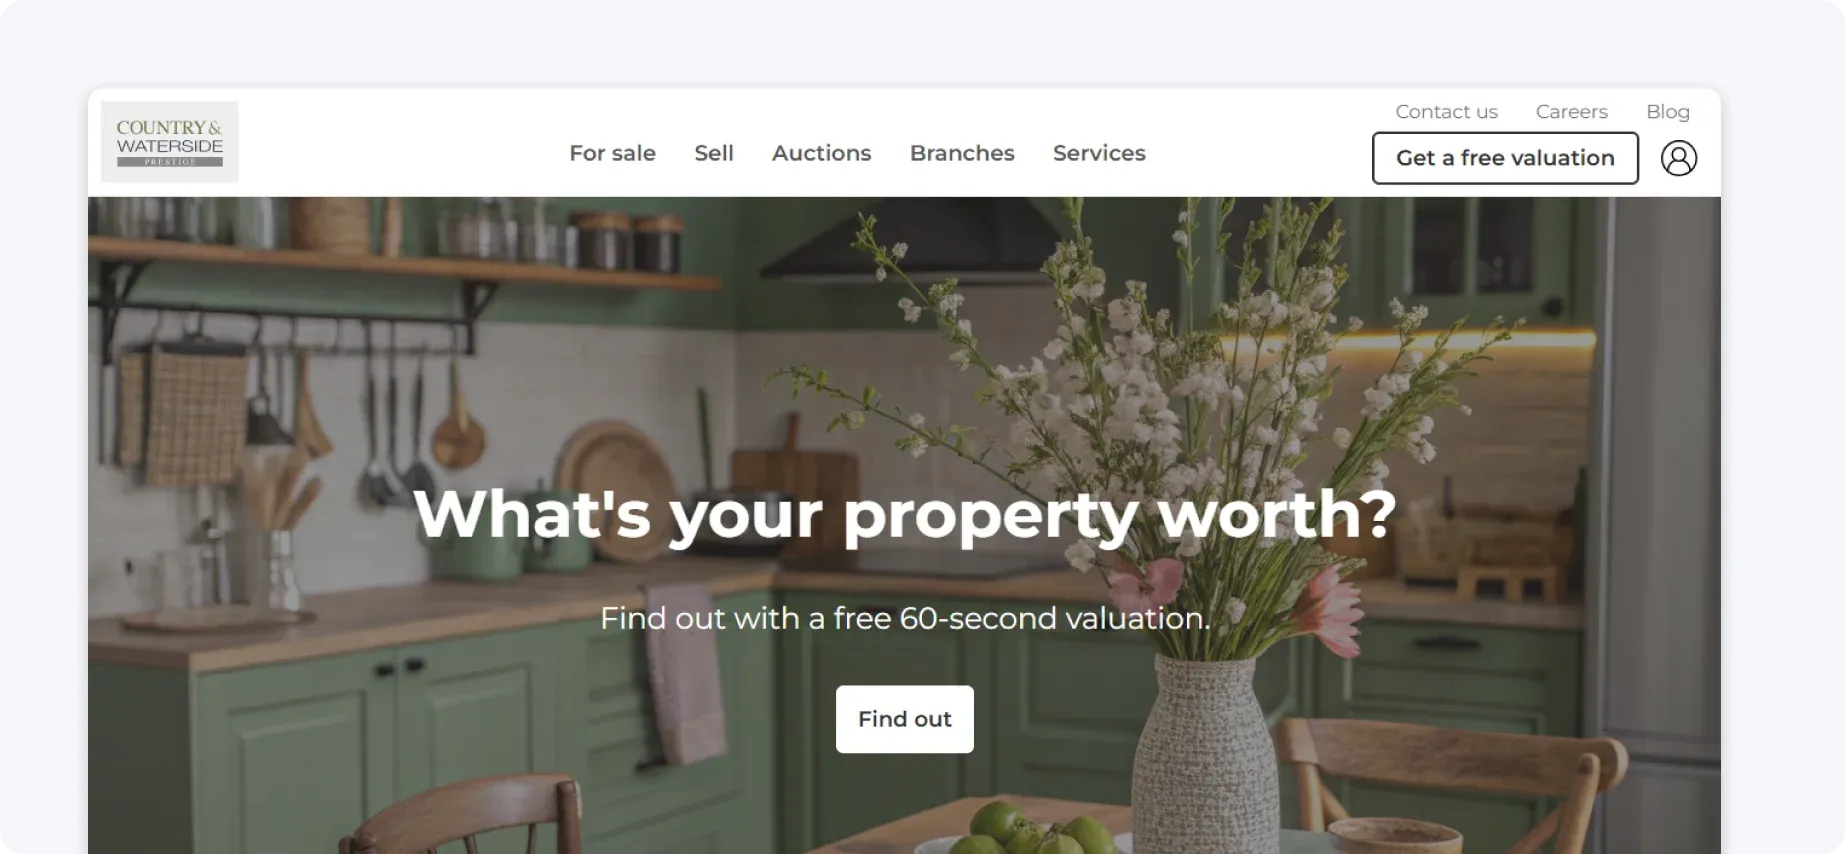Image resolution: width=1845 pixels, height=854 pixels.
Task: Click the free 60-second valuation subtitle text
Action: pos(905,618)
